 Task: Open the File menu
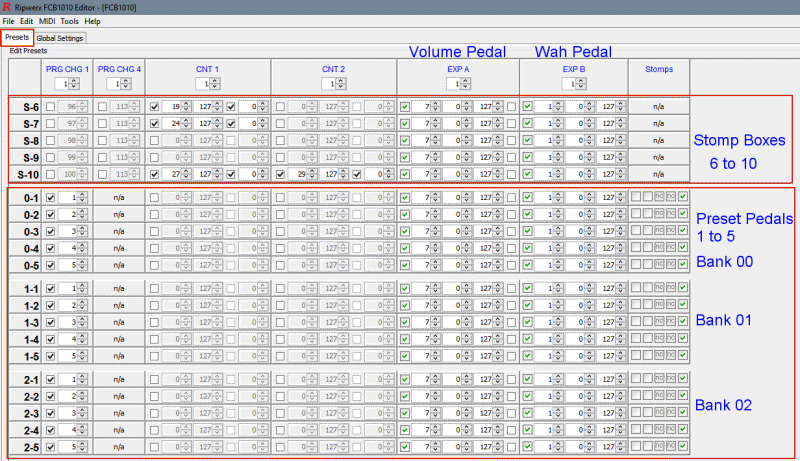click(8, 20)
